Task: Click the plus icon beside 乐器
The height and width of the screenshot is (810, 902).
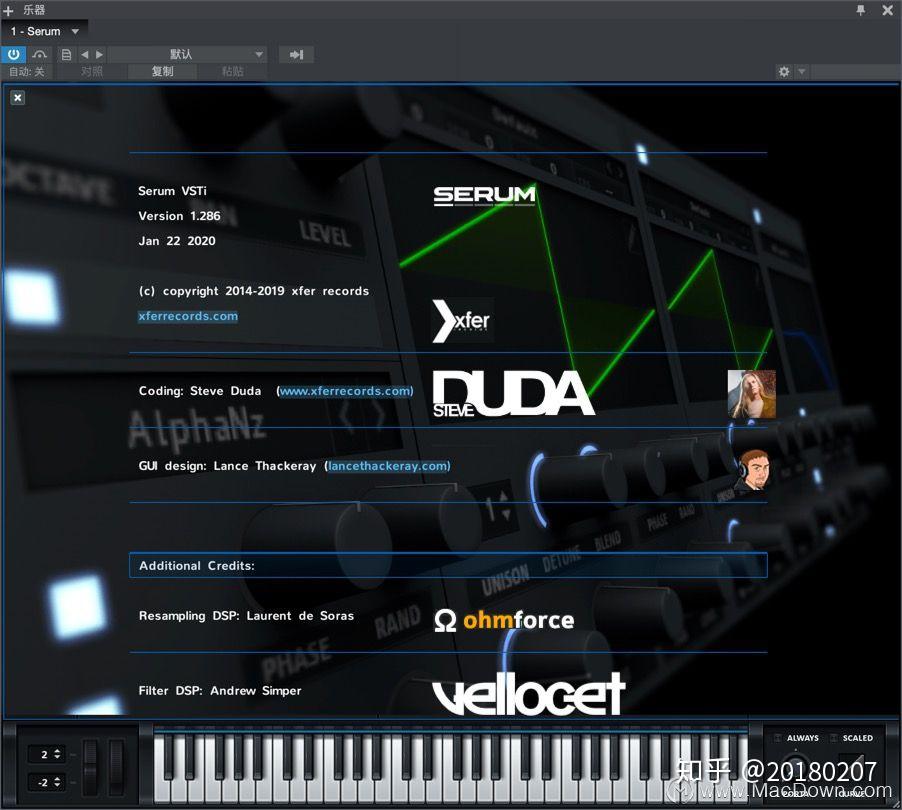Action: pyautogui.click(x=8, y=10)
